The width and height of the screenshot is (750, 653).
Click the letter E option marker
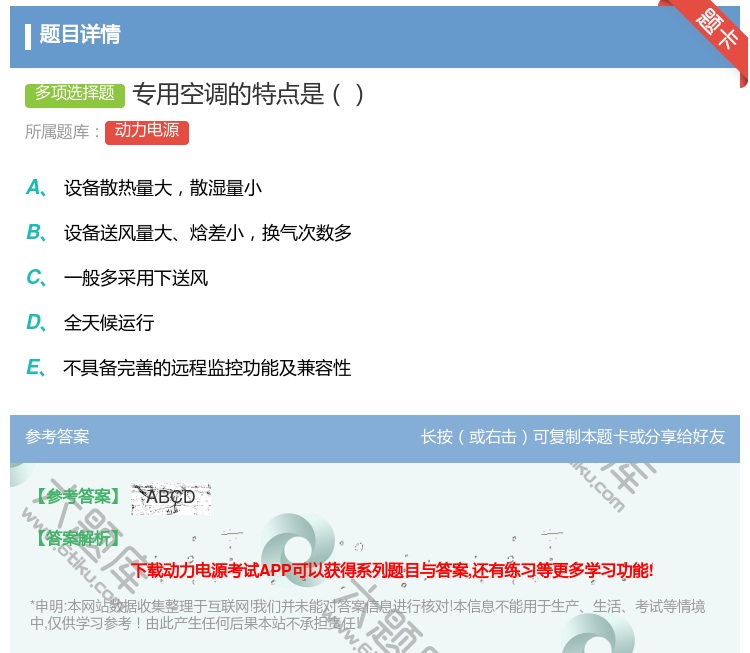(36, 367)
